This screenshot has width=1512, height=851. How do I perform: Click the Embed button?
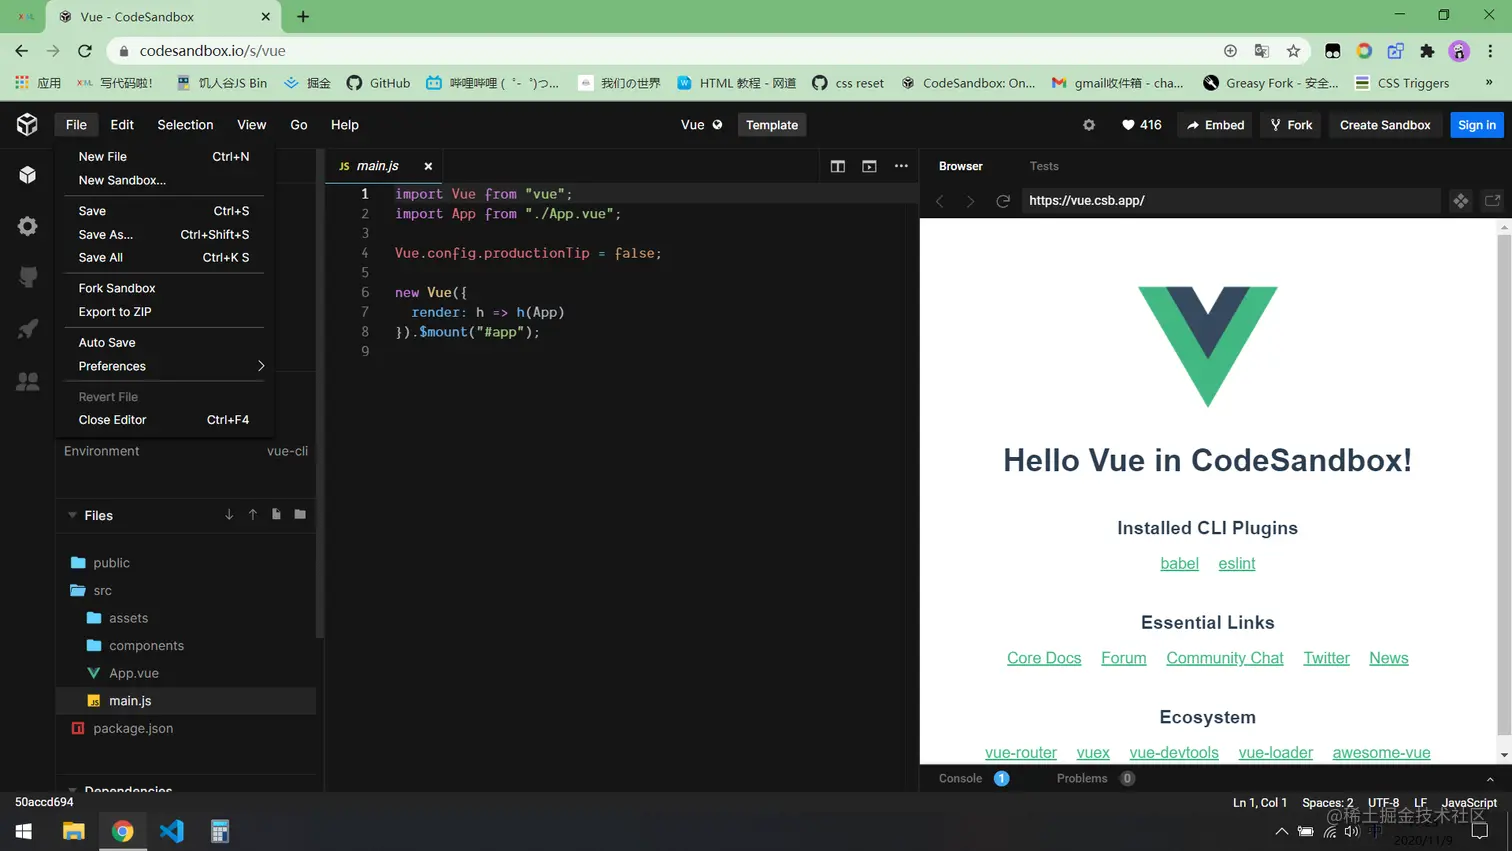1215,125
